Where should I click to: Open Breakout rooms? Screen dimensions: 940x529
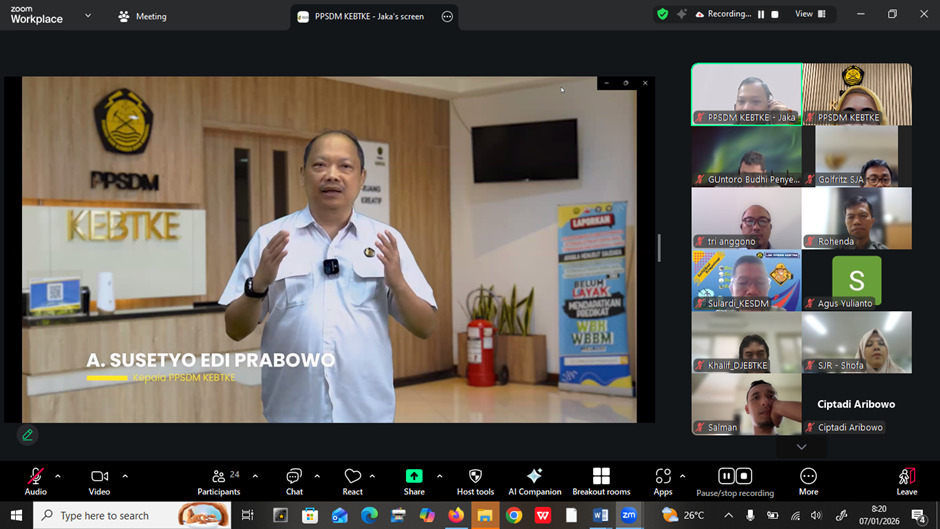[x=601, y=478]
